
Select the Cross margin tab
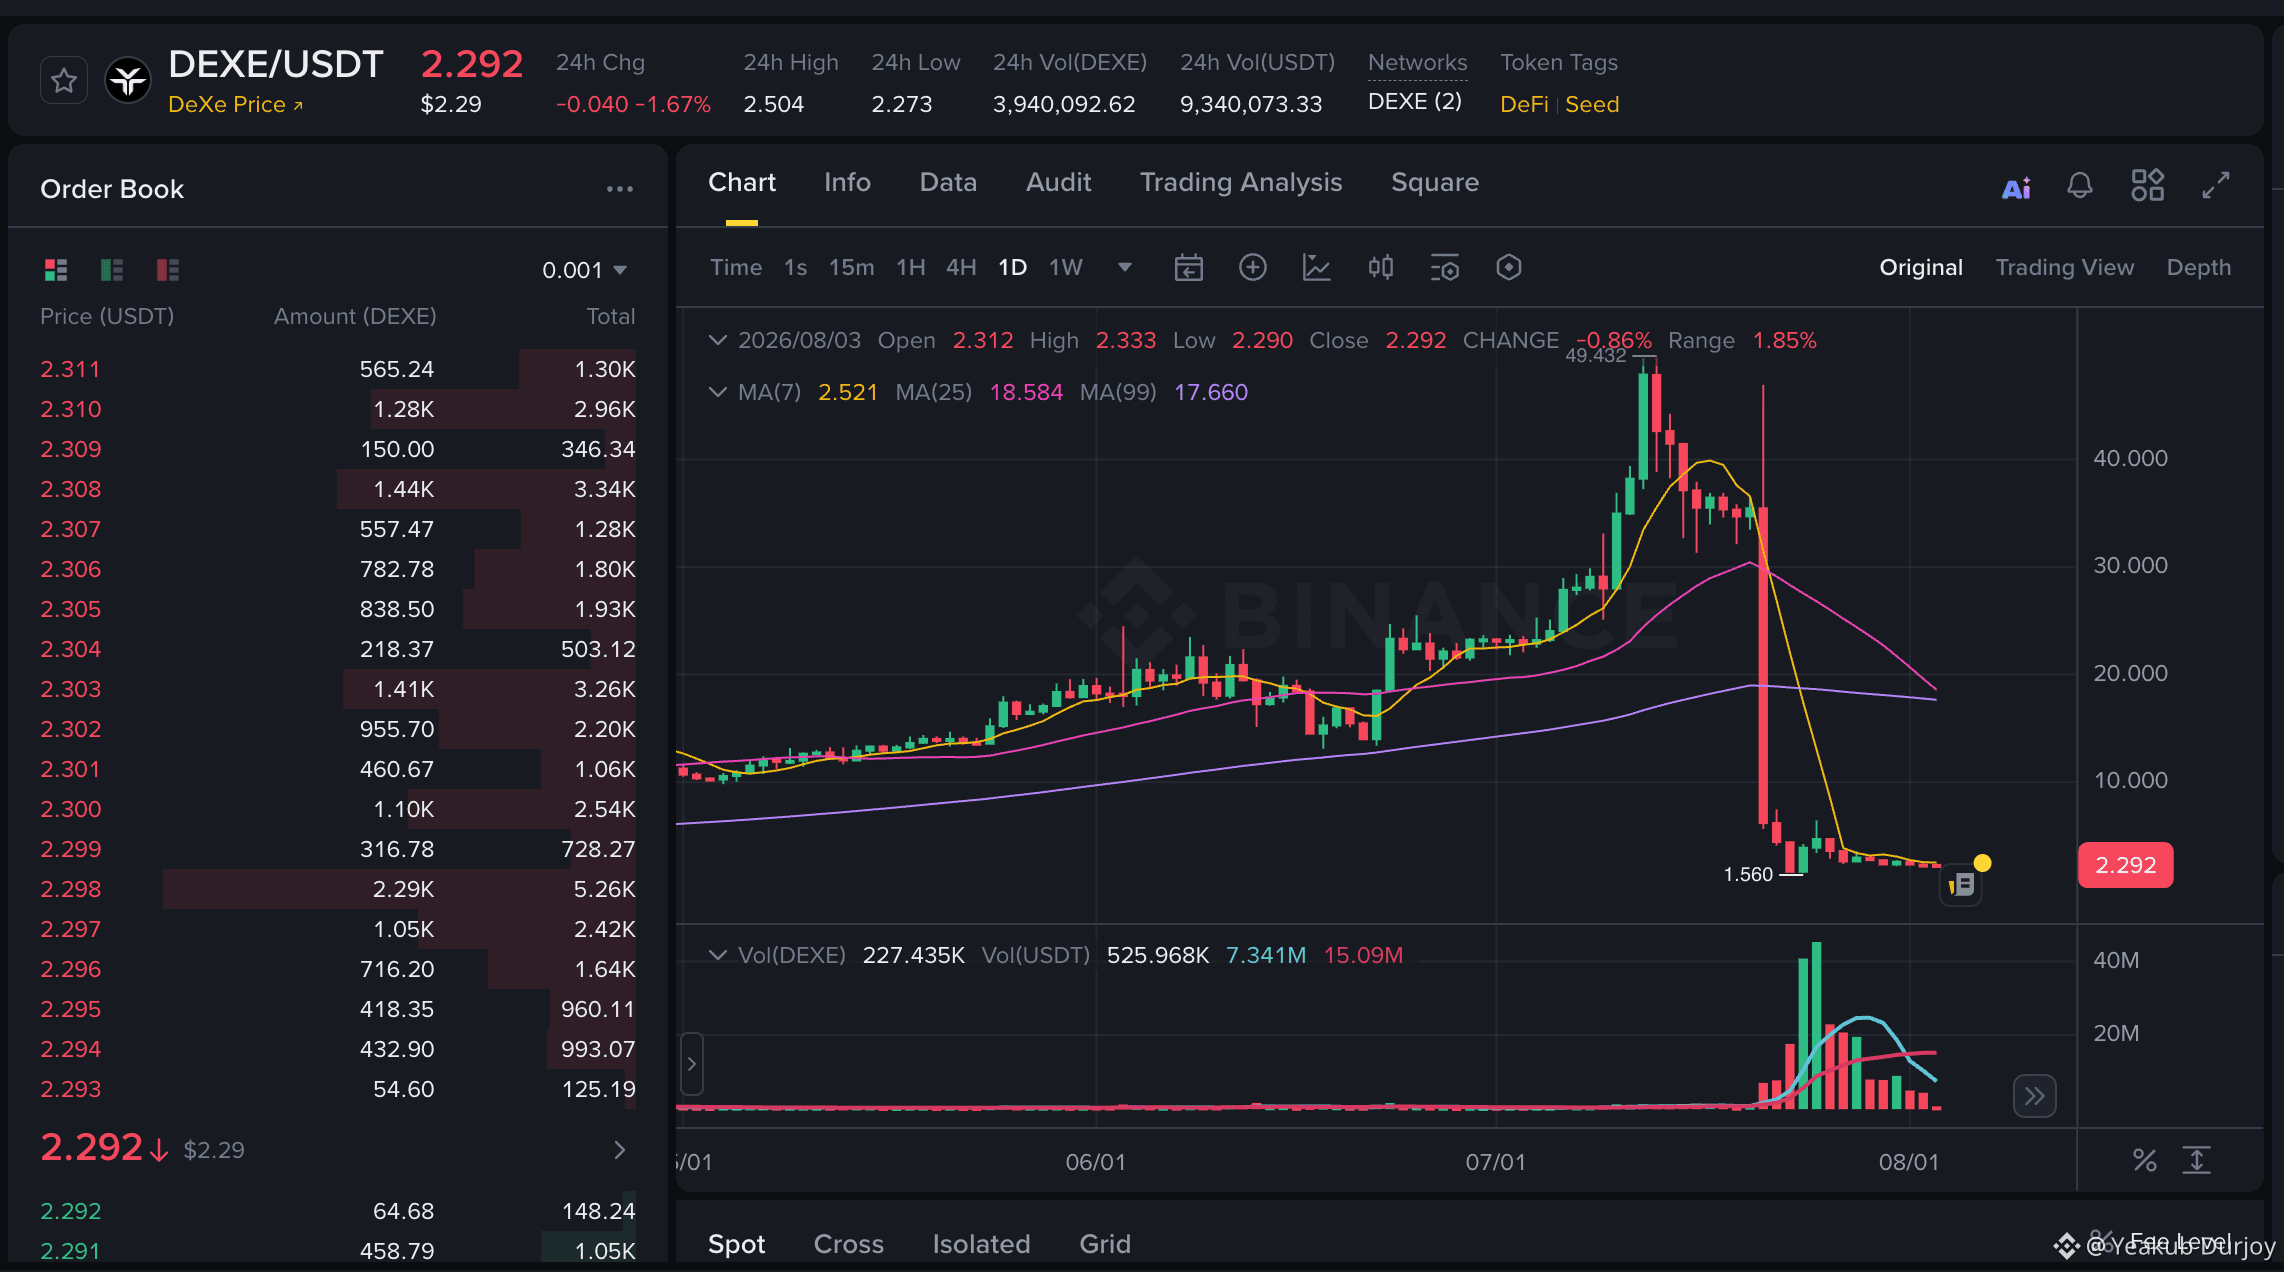point(848,1244)
